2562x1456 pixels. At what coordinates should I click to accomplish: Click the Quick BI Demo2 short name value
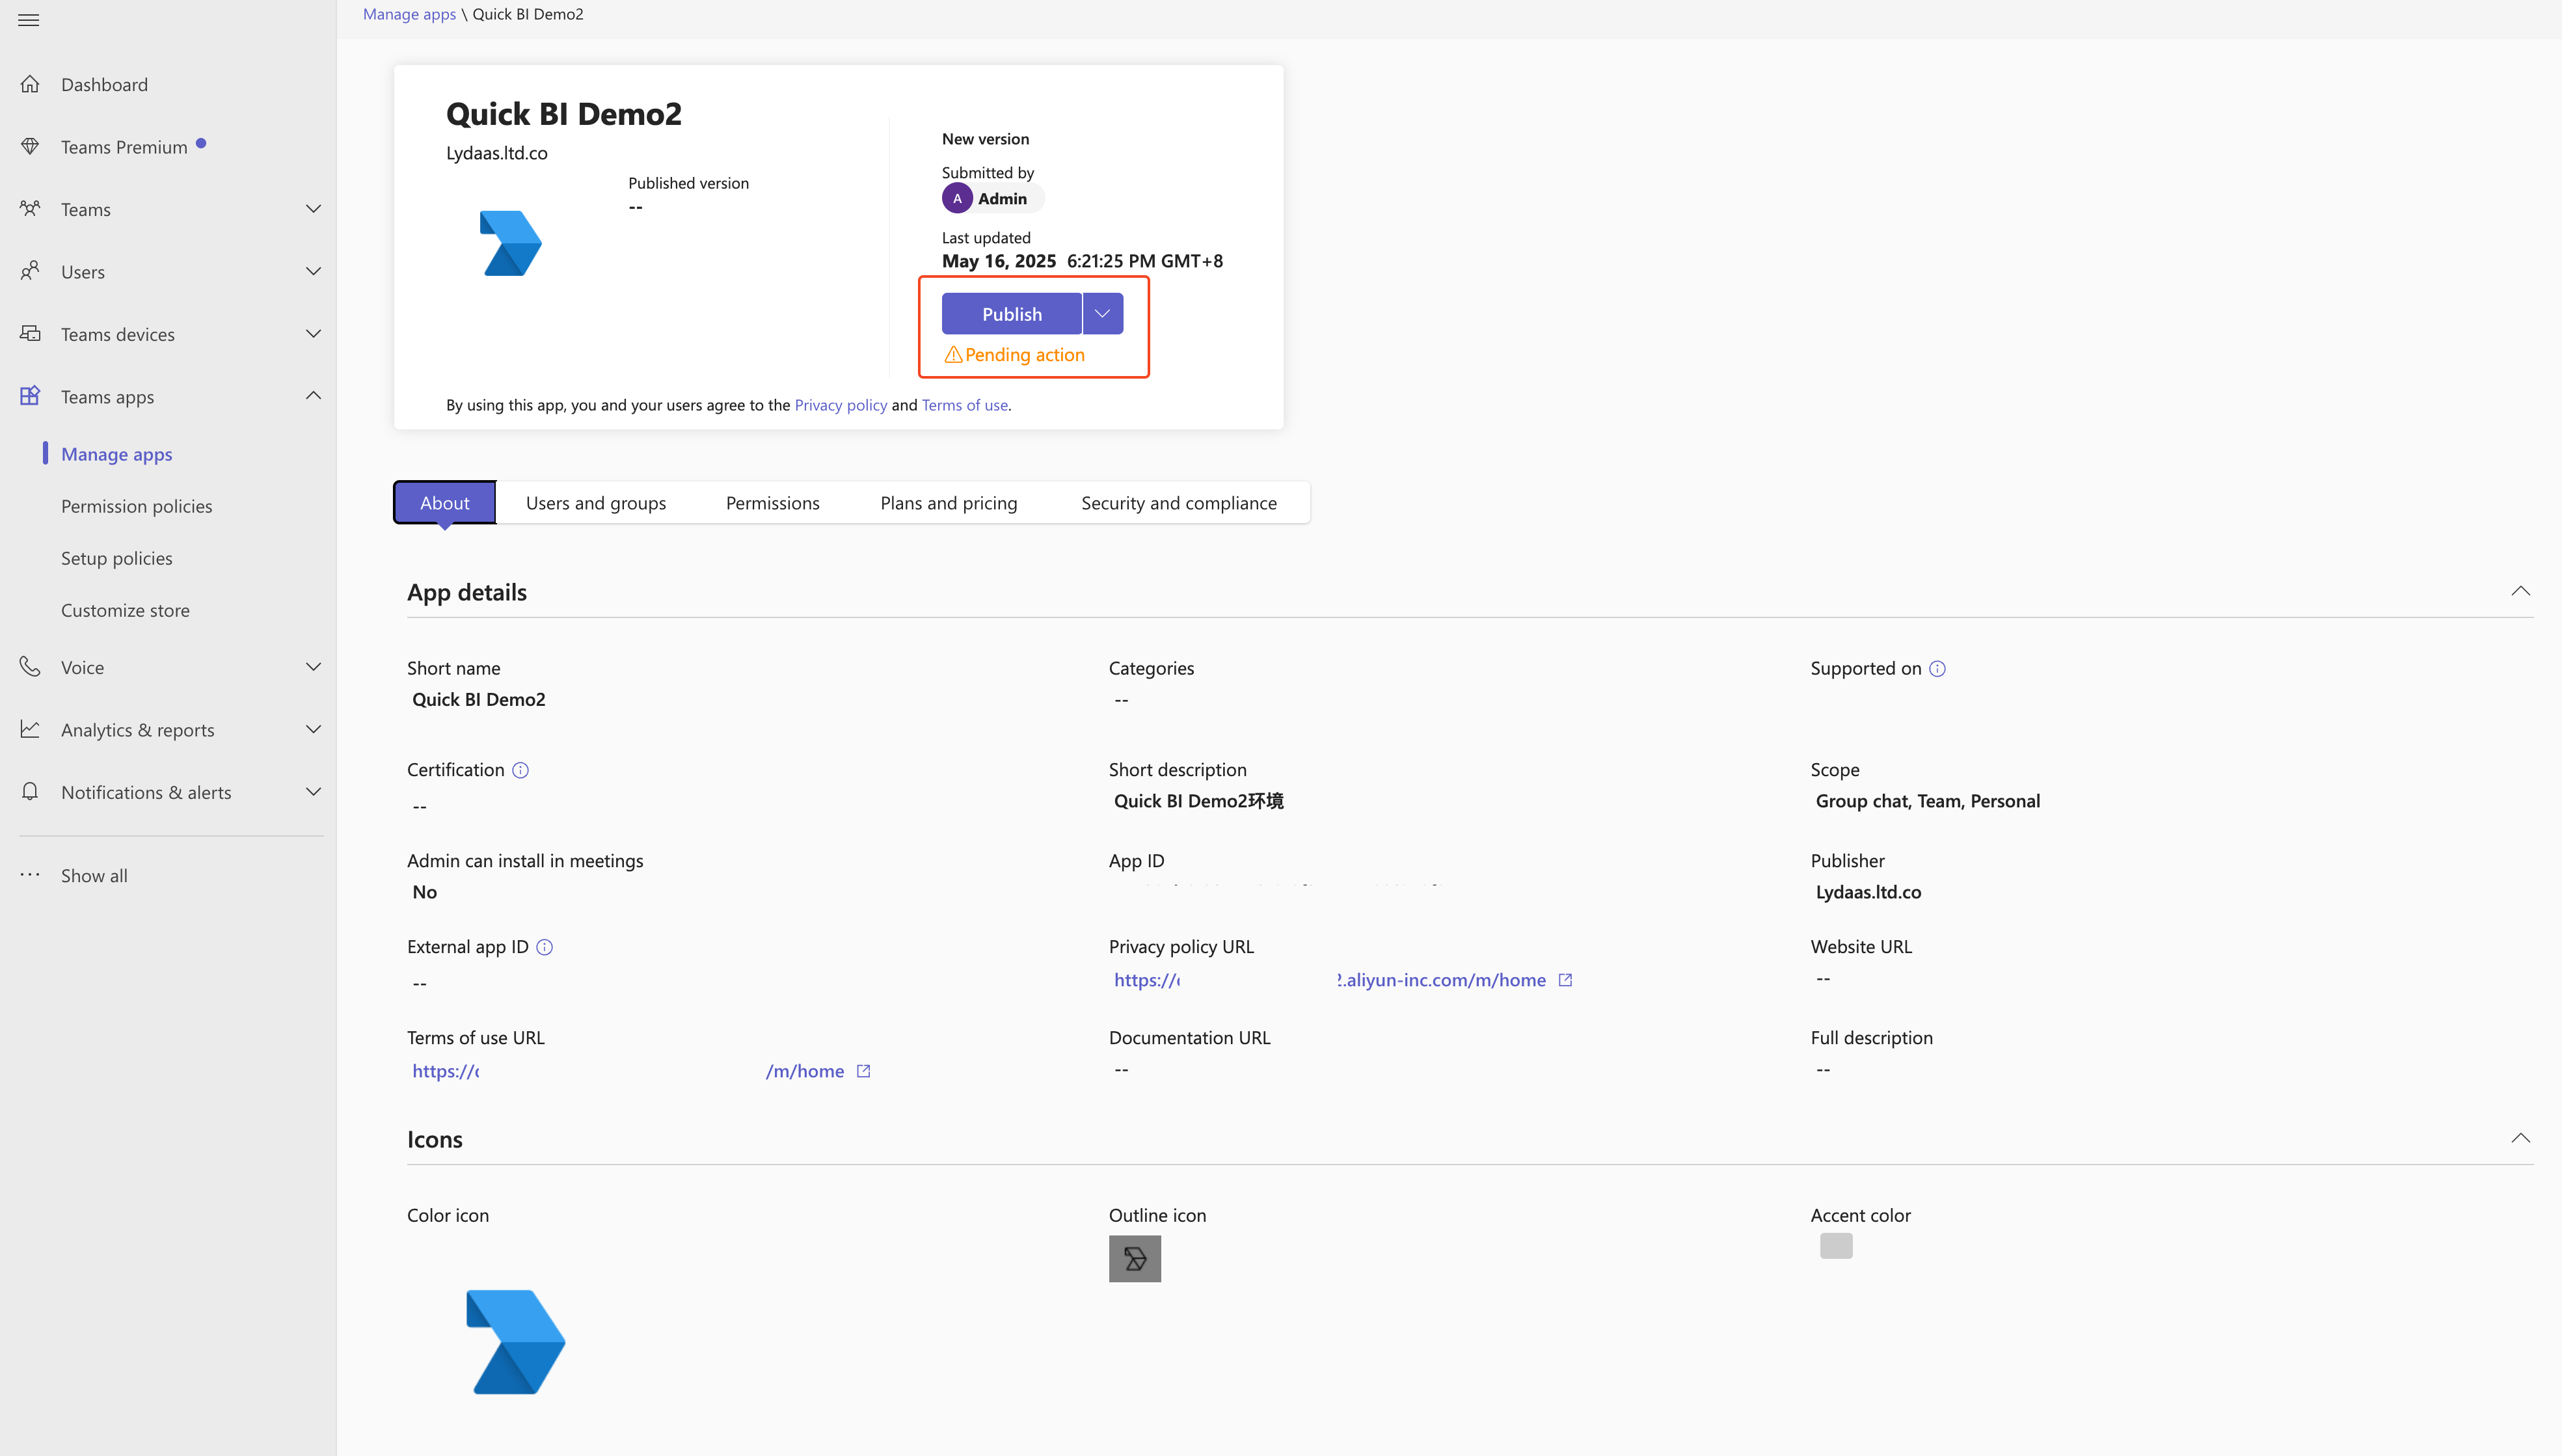[x=479, y=699]
